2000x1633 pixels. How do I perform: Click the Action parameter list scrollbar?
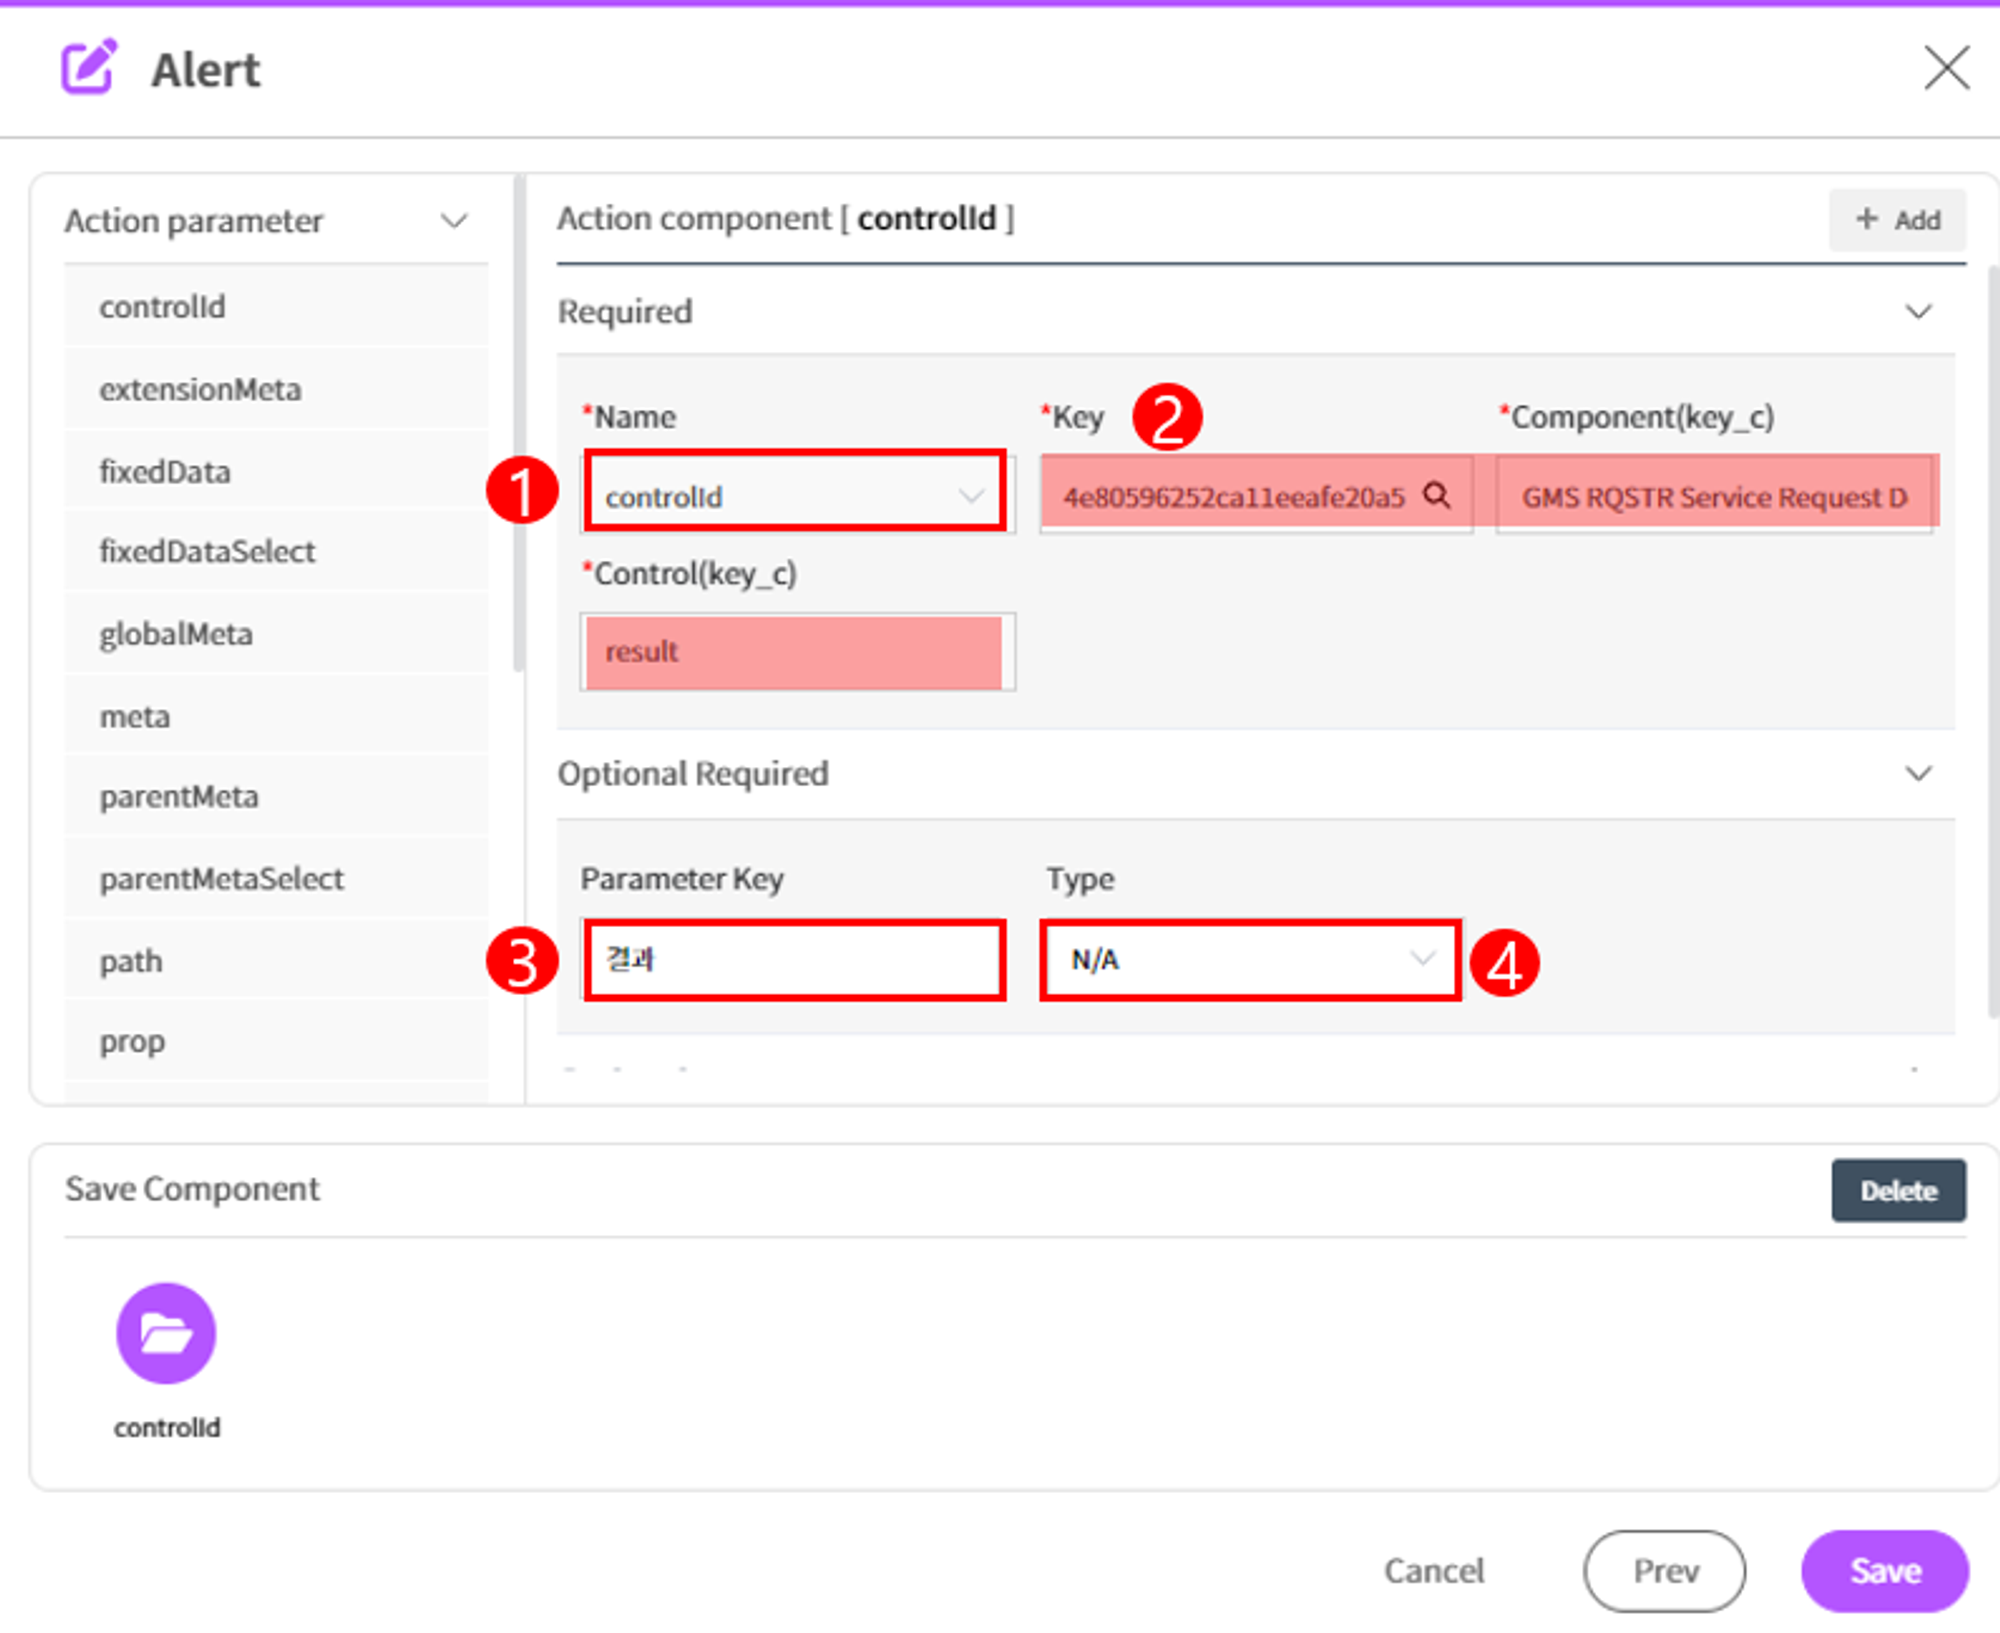click(518, 425)
